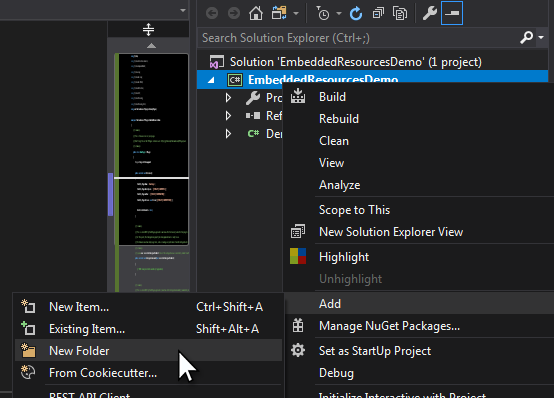Screen dimensions: 554x398
Task: Open the Pending Changes Filter dropdown arrow
Action: 339,13
